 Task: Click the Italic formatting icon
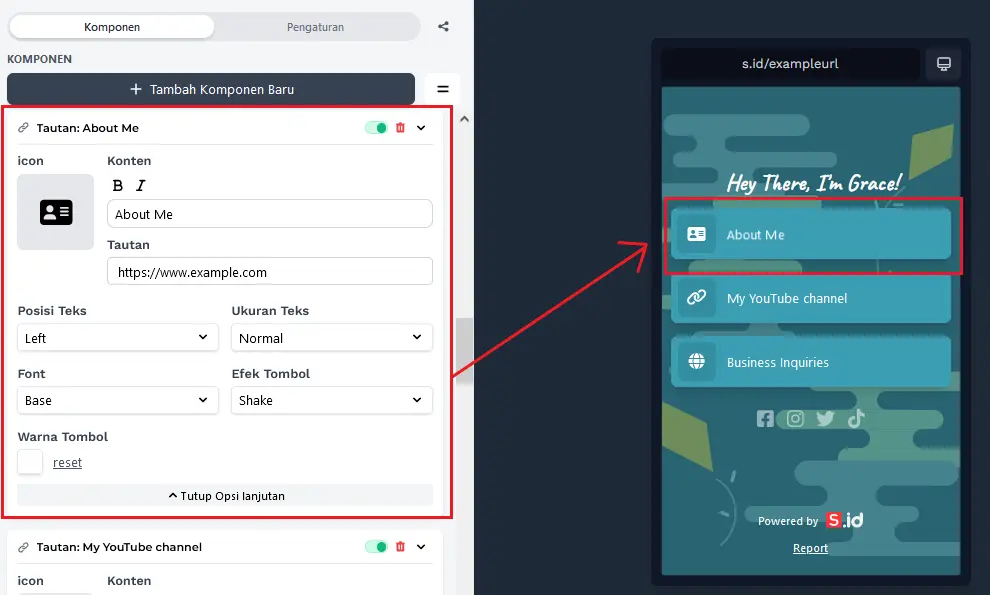tap(141, 185)
